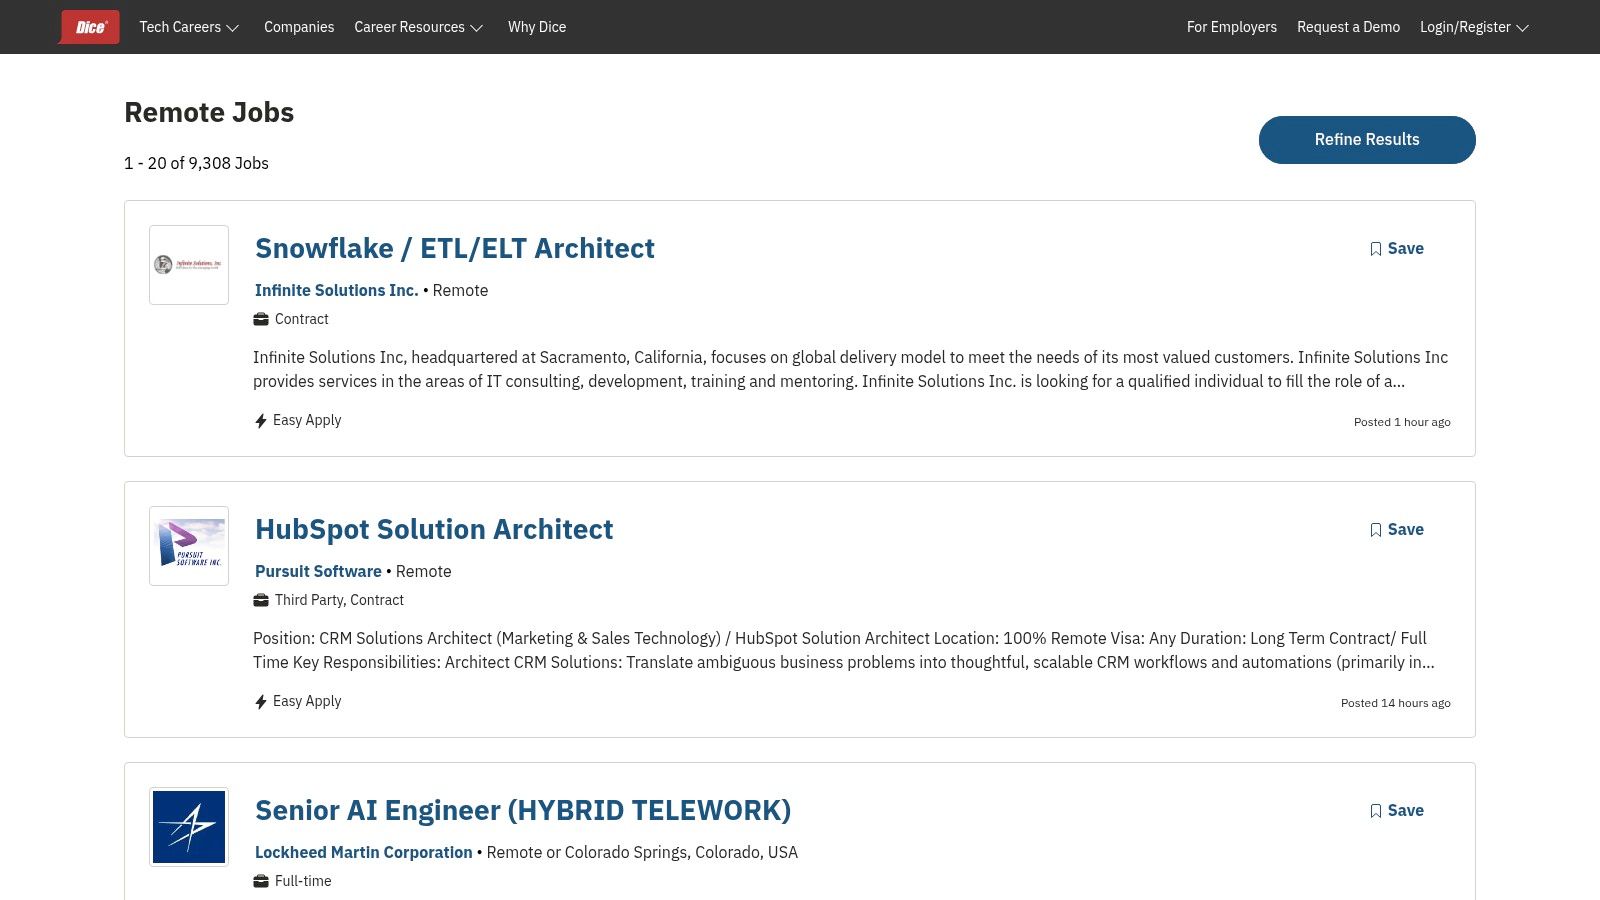The image size is (1600, 900).
Task: Click 'Posted 1 hour ago' text
Action: click(x=1402, y=422)
